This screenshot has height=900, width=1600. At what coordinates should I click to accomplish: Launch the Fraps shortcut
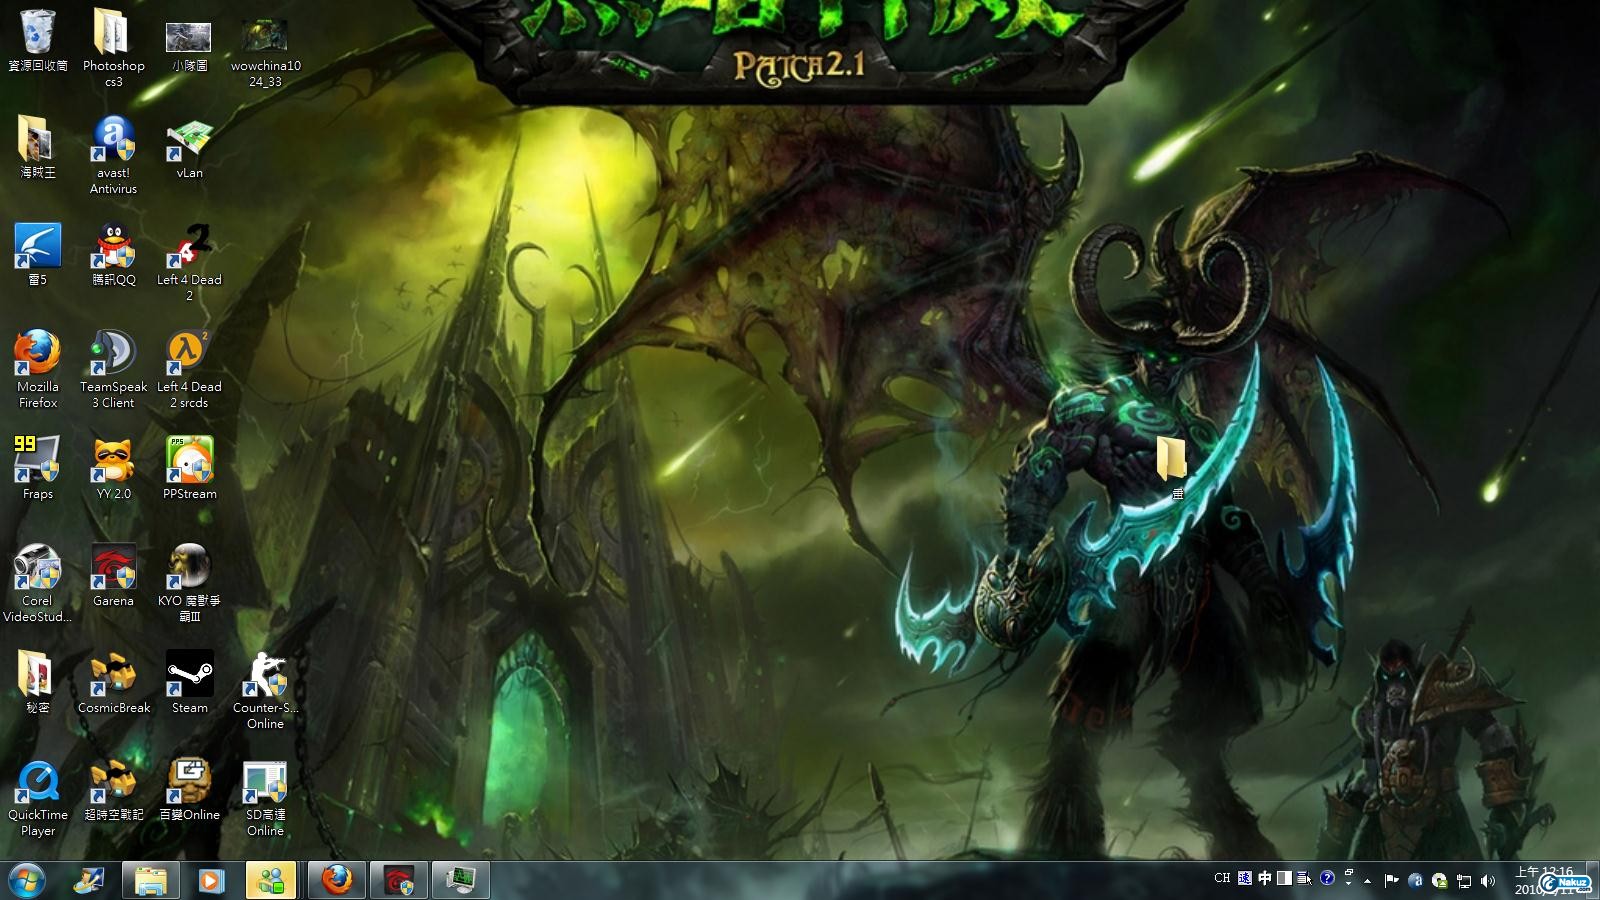[38, 468]
